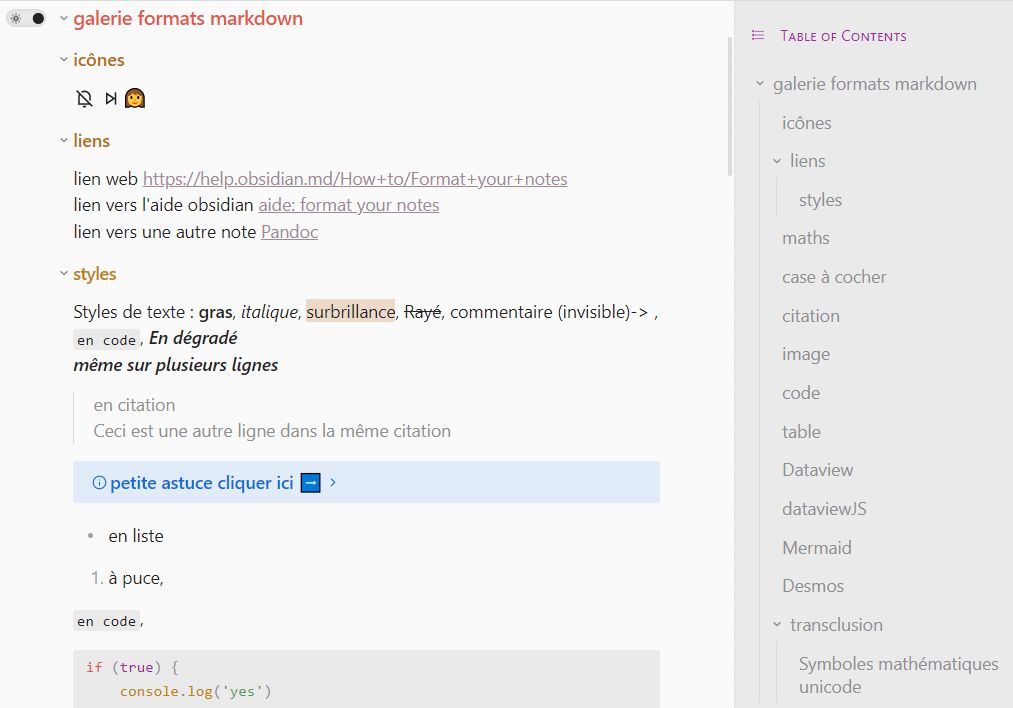The height and width of the screenshot is (708, 1013).
Task: Collapse 'galerie formats markdown' in Table of Contents
Action: [760, 83]
